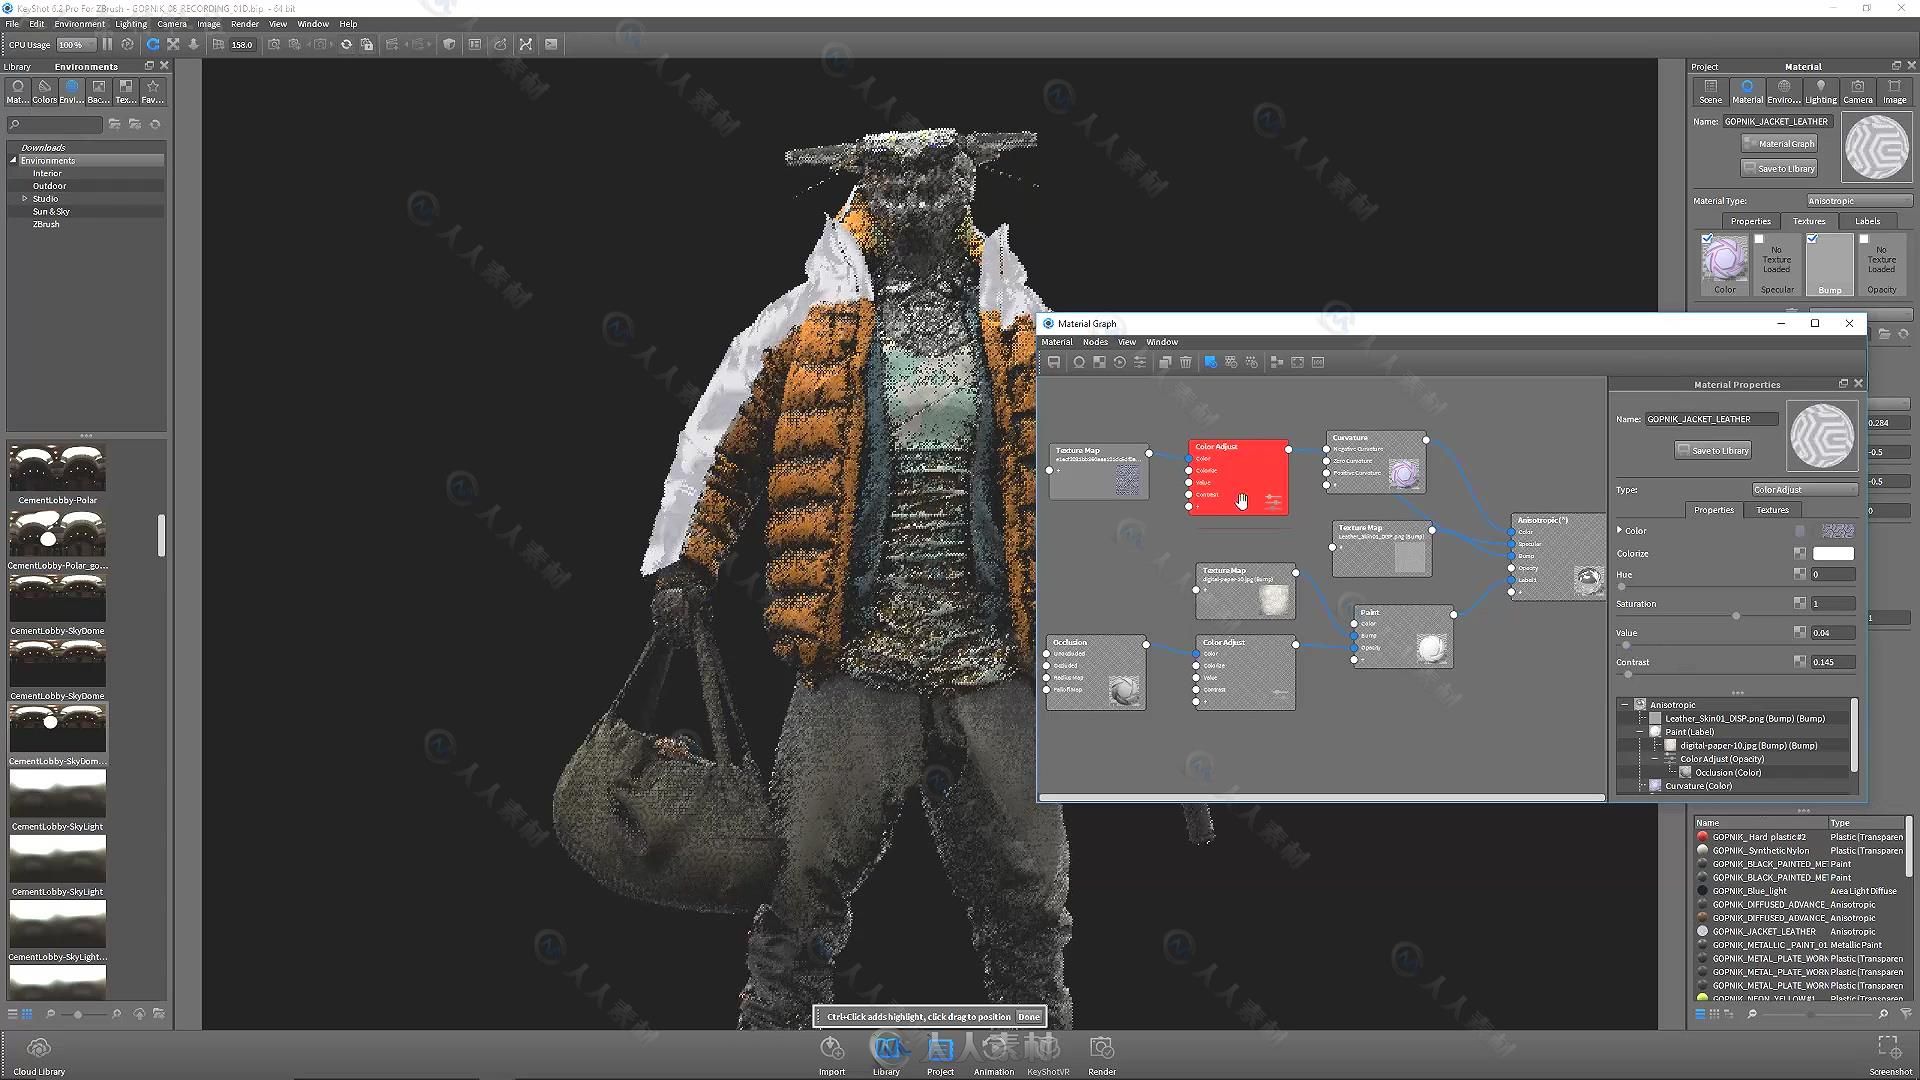Image resolution: width=1920 pixels, height=1080 pixels.
Task: Click the Render icon in the bottom toolbar
Action: pyautogui.click(x=1102, y=1055)
